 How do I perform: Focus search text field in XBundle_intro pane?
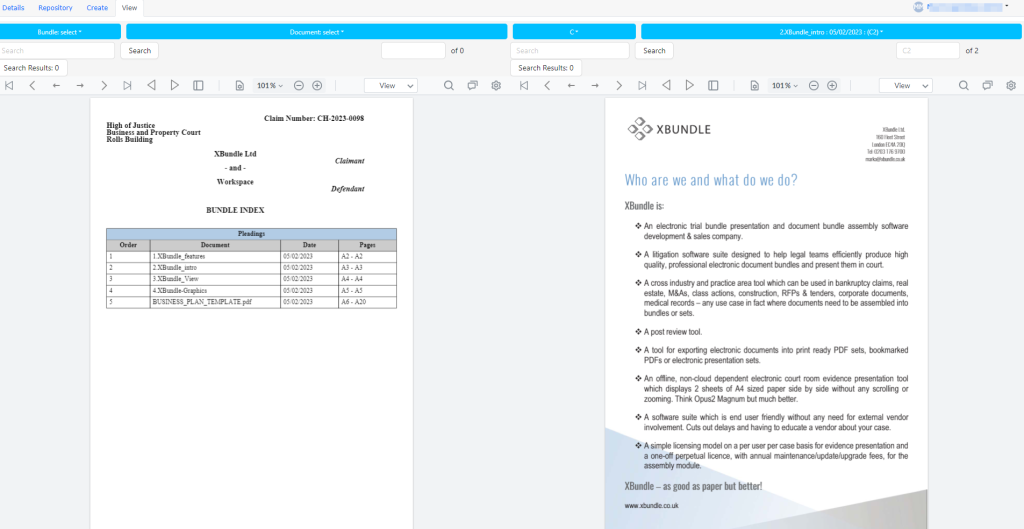point(570,50)
